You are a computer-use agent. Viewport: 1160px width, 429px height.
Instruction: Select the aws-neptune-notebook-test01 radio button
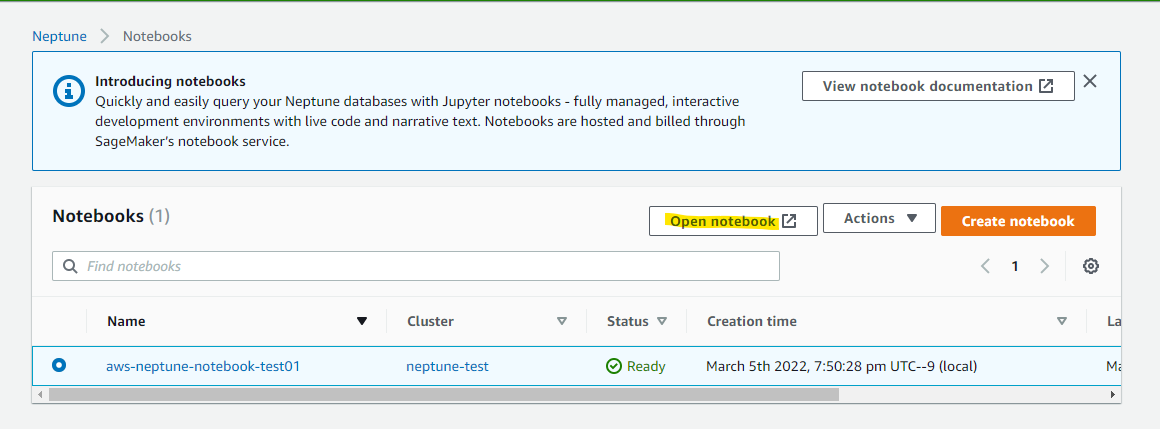click(x=59, y=365)
